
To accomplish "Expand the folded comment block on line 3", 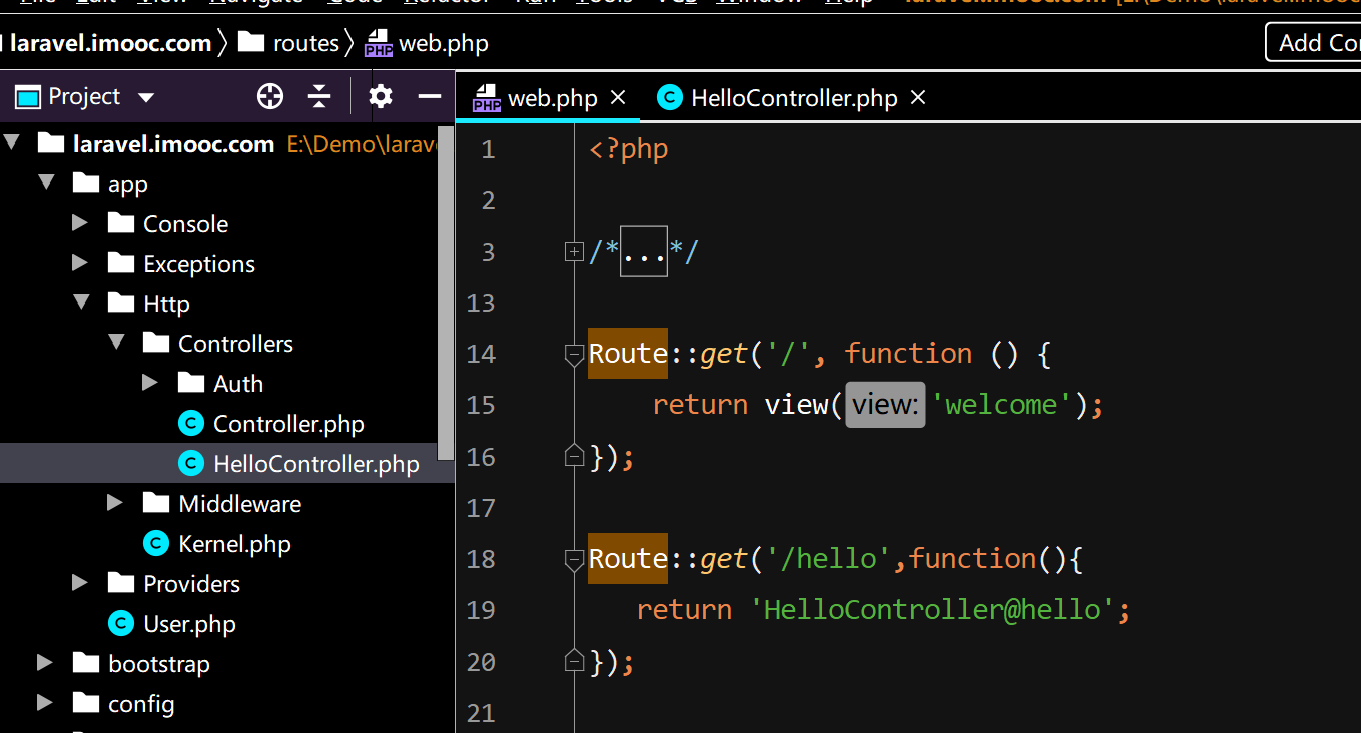I will click(574, 252).
